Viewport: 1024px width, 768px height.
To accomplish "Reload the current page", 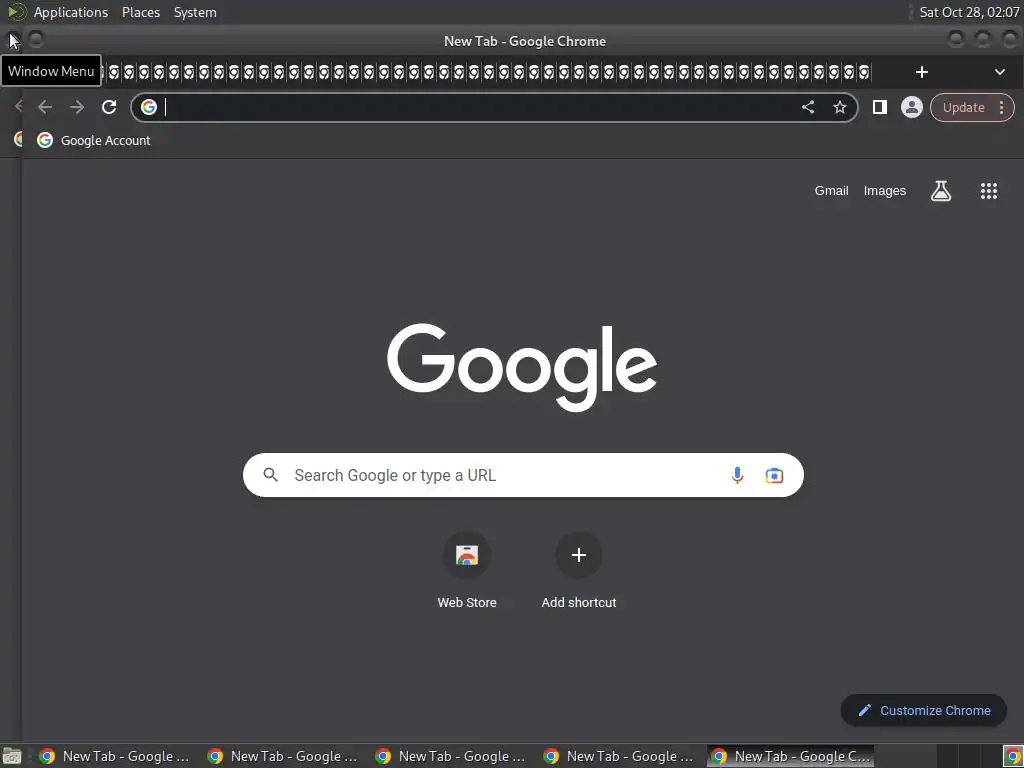I will coord(109,107).
